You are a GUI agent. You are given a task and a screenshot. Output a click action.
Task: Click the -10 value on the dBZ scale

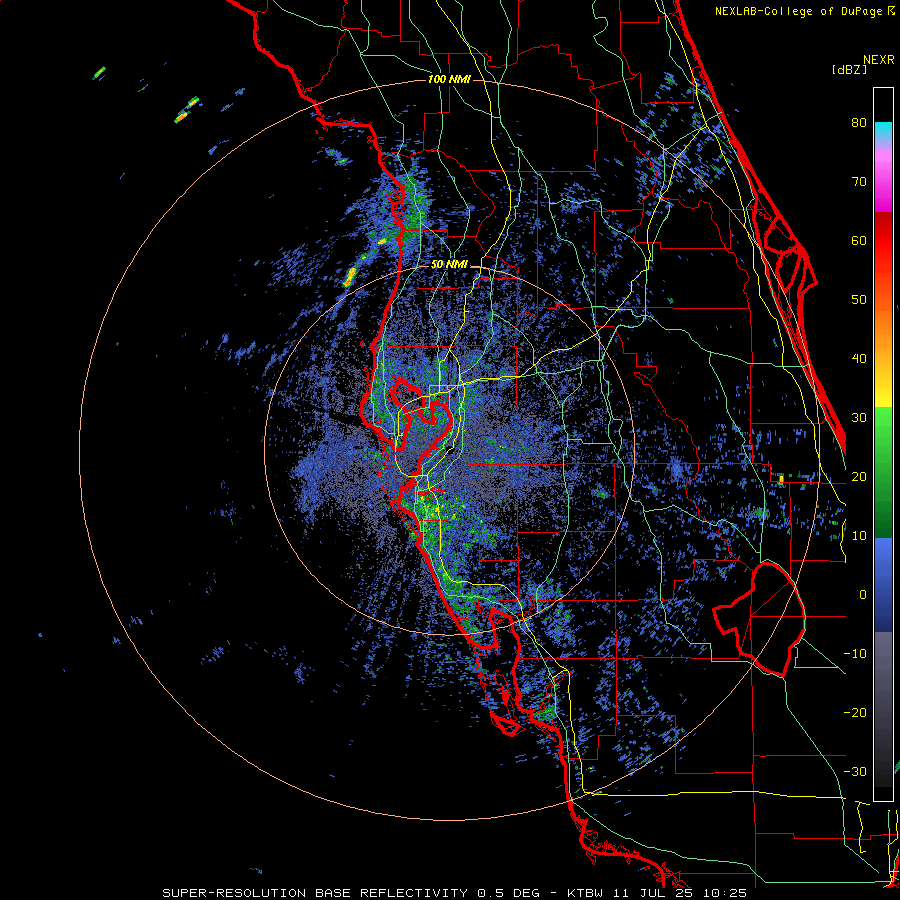click(855, 654)
